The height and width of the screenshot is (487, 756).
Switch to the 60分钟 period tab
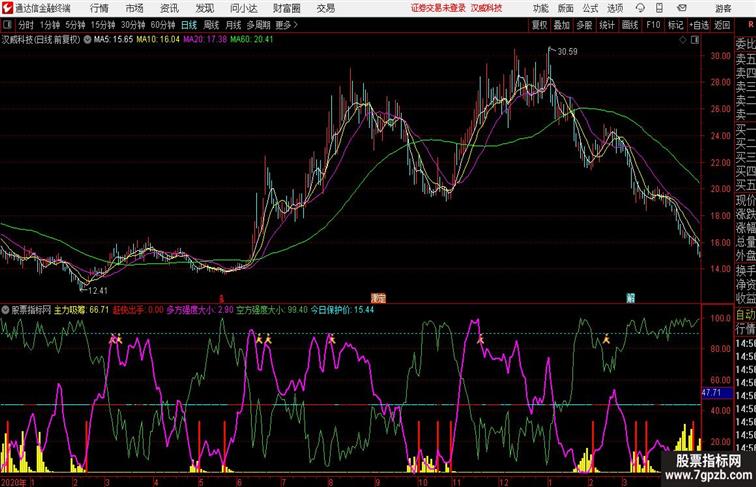pos(163,25)
